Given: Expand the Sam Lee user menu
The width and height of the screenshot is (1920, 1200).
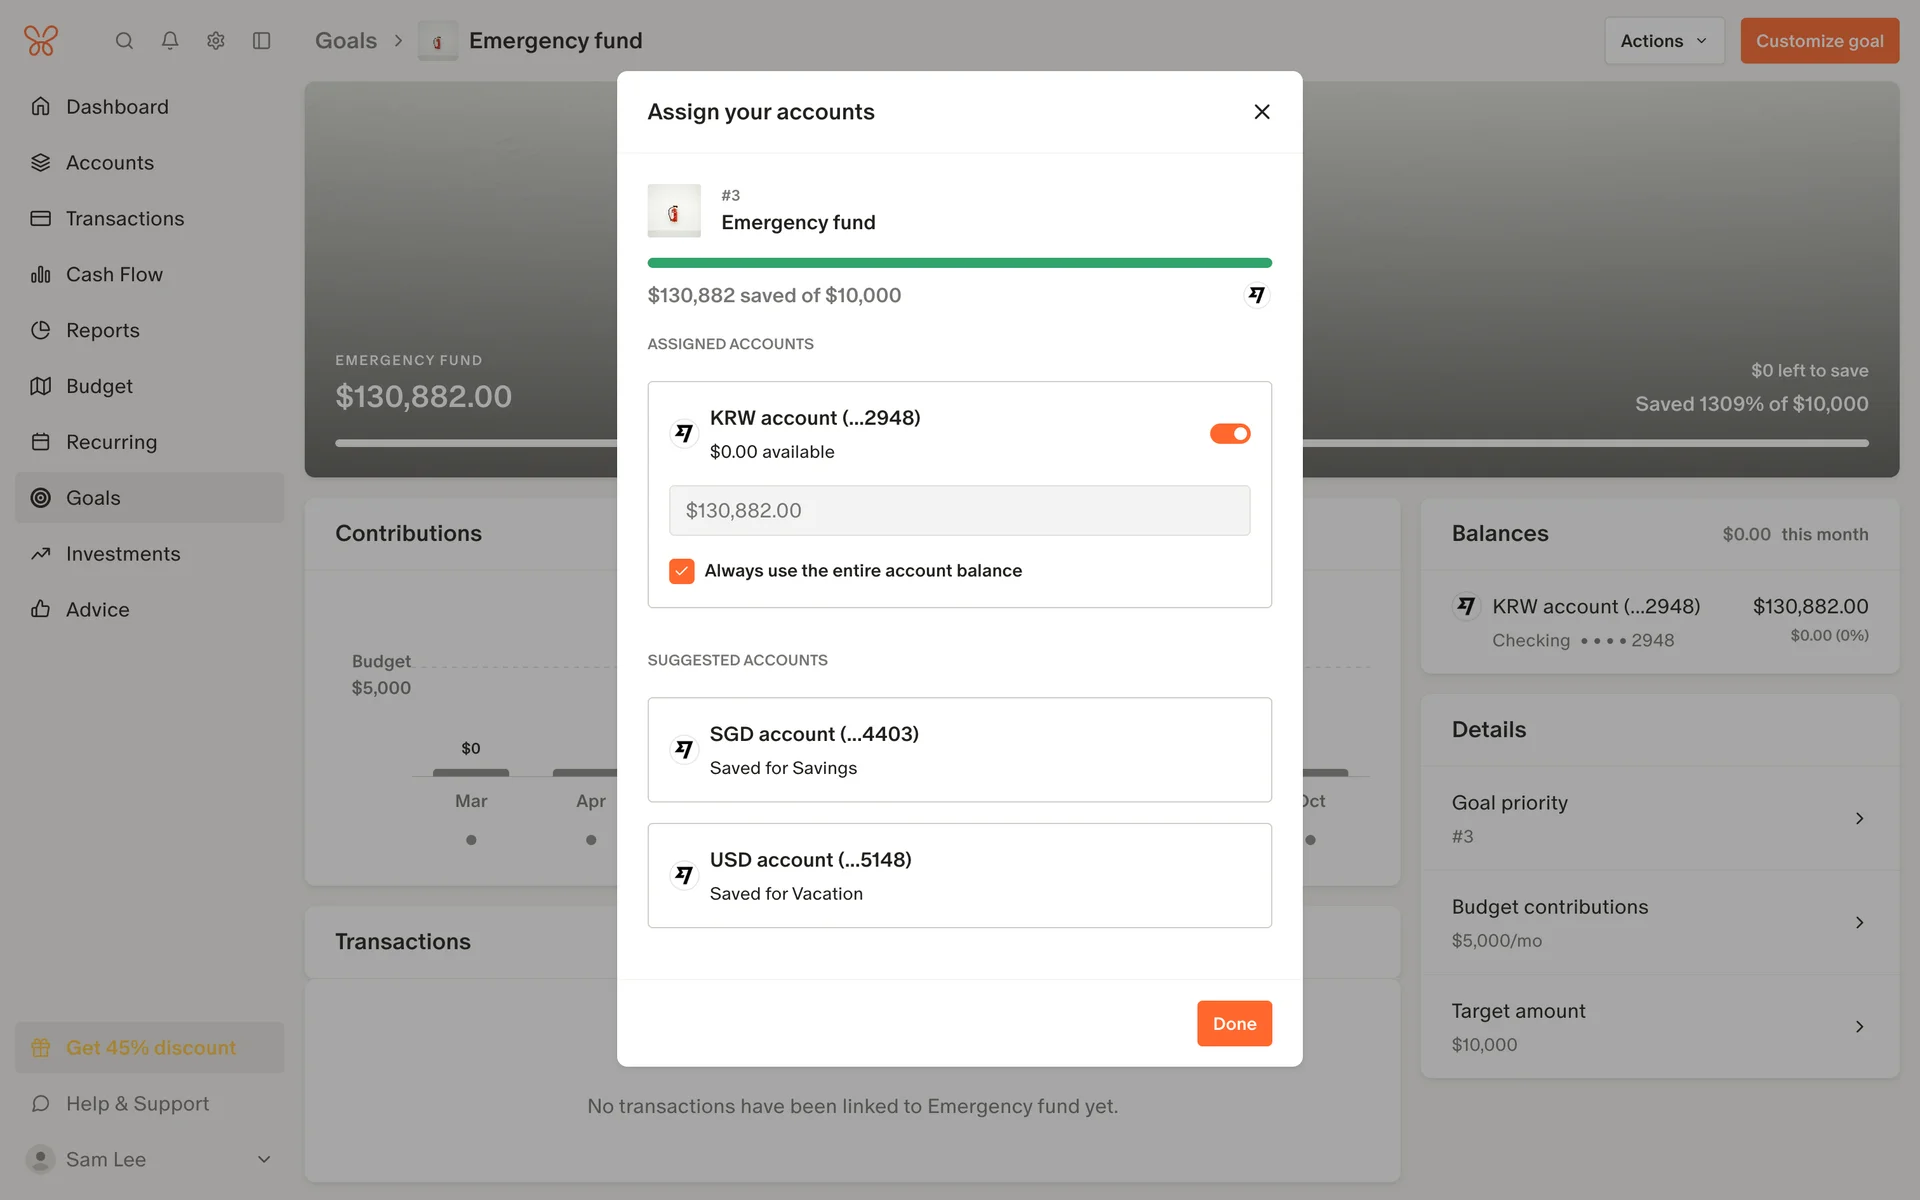Looking at the screenshot, I should 264,1160.
